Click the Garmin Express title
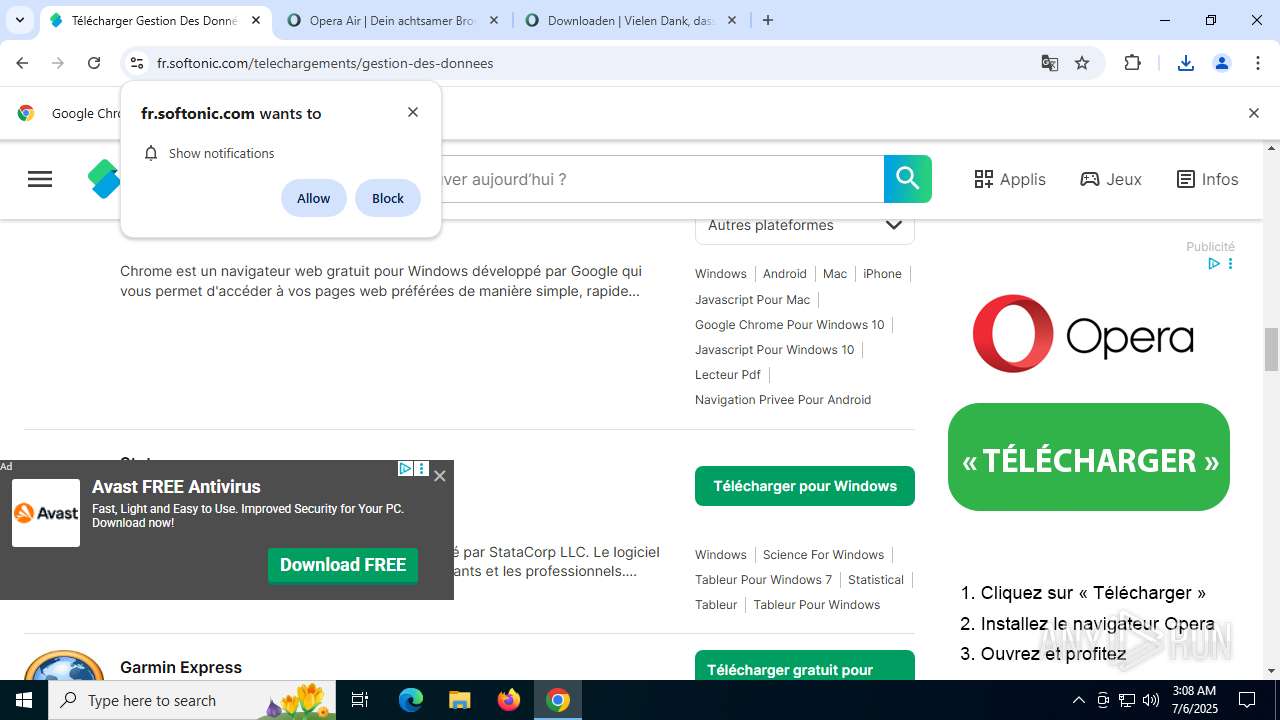Screen dimensions: 1280x720 (x=181, y=667)
